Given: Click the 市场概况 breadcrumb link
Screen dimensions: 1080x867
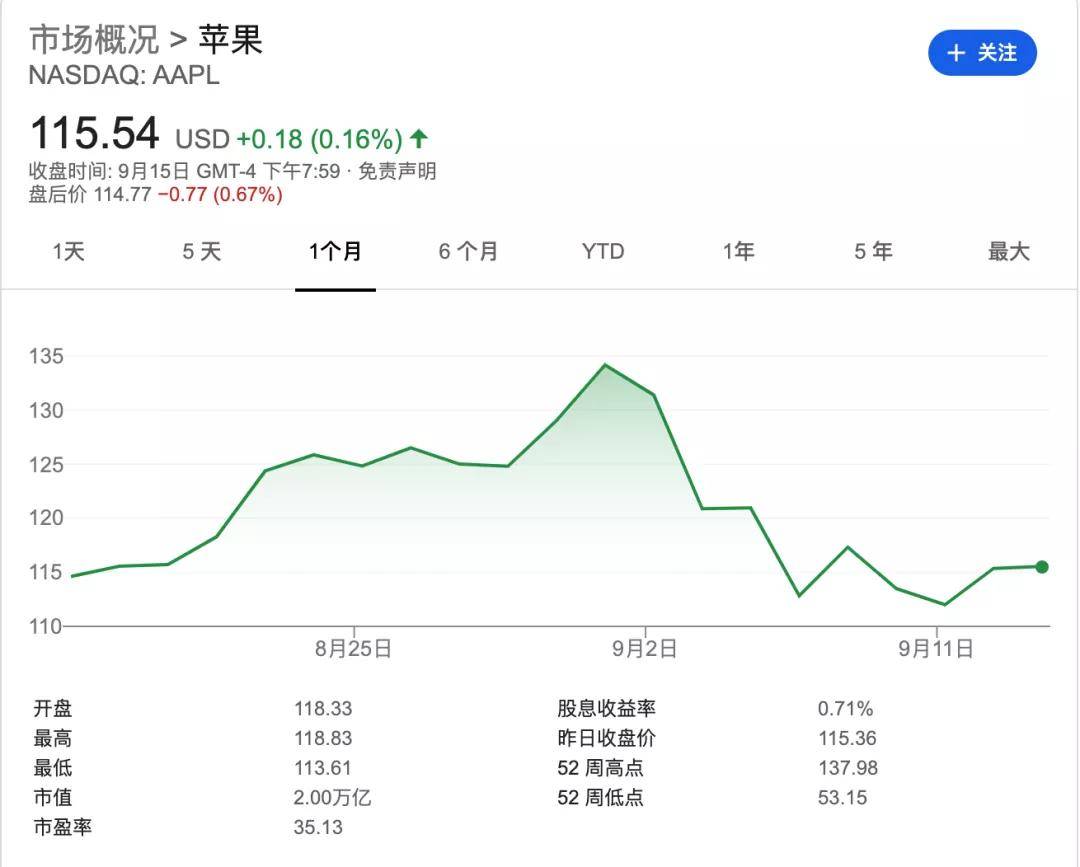Looking at the screenshot, I should pyautogui.click(x=94, y=41).
